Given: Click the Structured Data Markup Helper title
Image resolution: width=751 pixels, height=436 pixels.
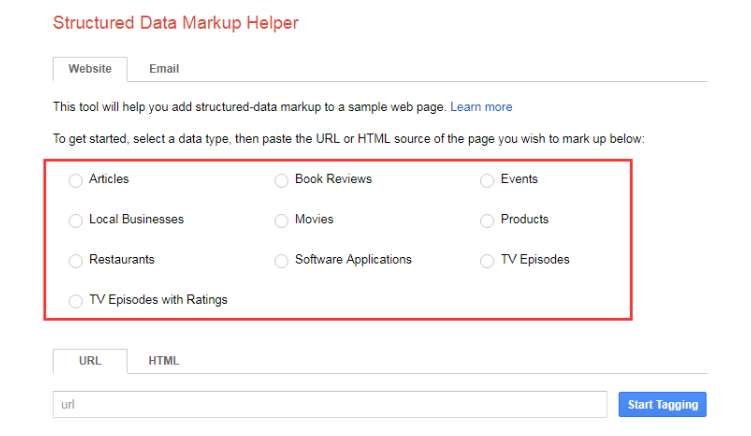Looking at the screenshot, I should (176, 23).
